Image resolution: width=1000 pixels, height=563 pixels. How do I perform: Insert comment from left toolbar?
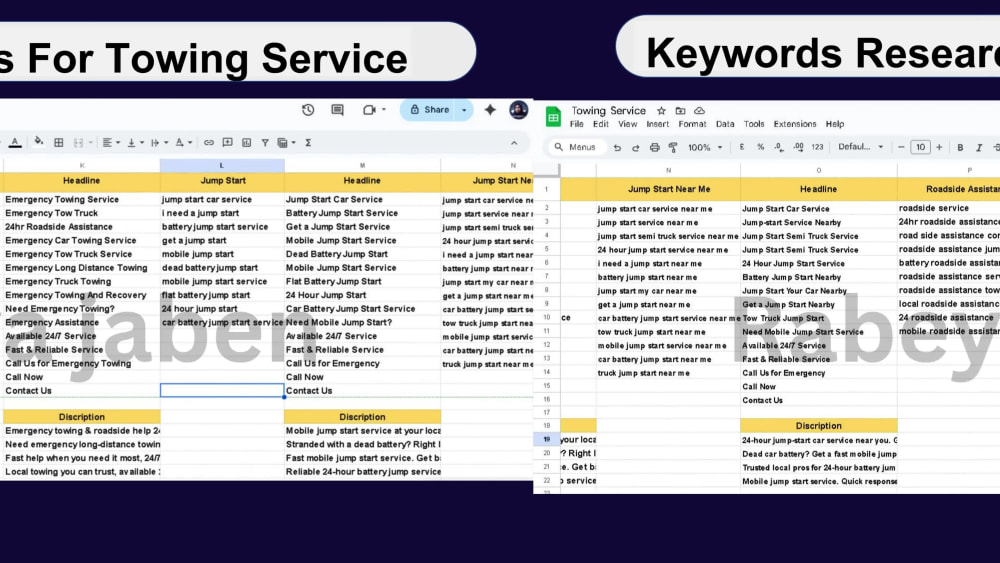(x=227, y=143)
